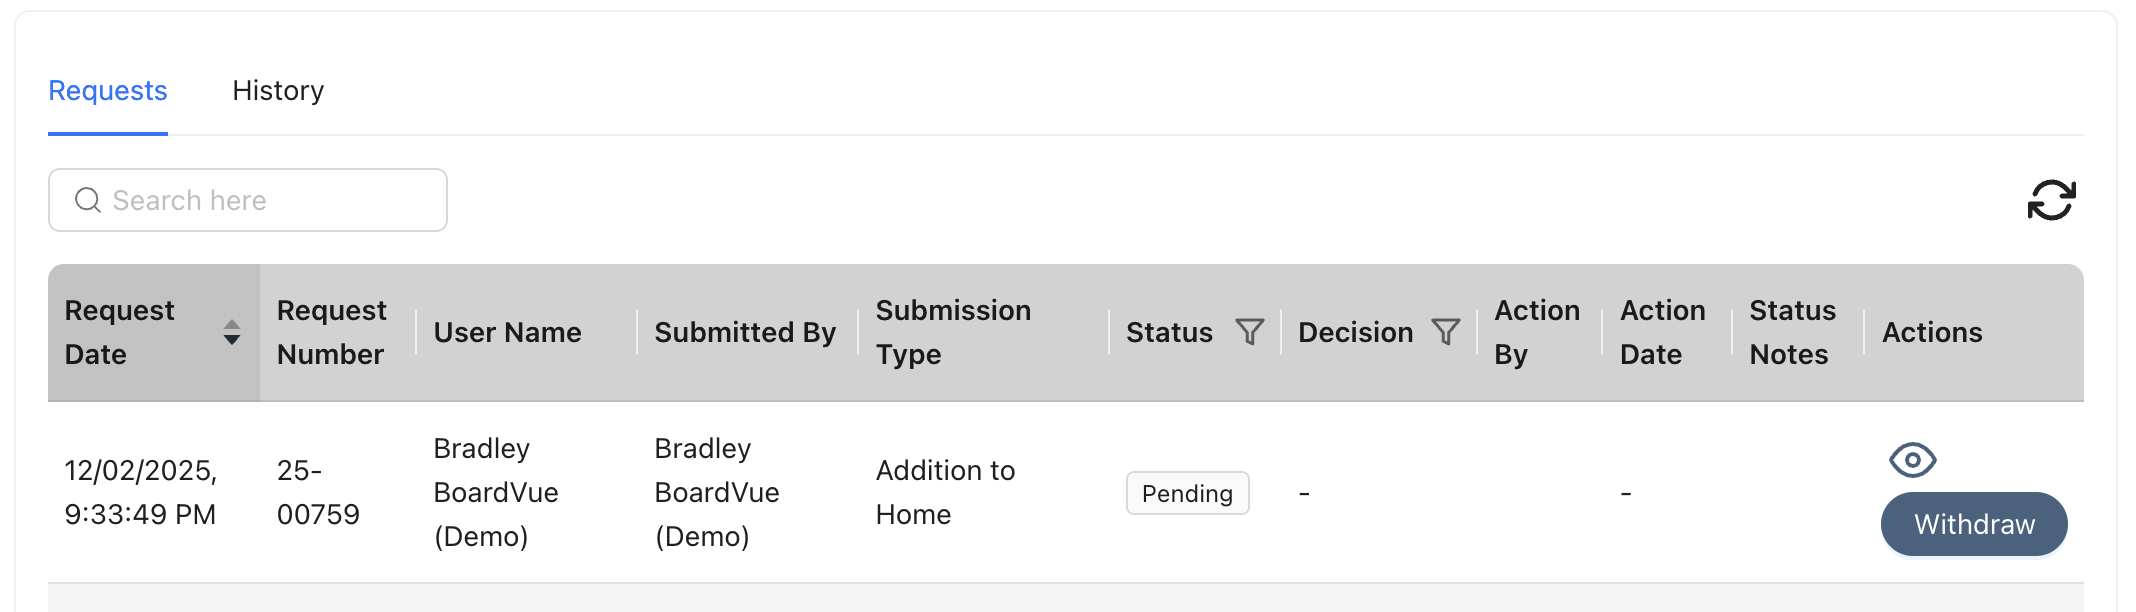The width and height of the screenshot is (2136, 612).
Task: Click the Action By column header
Action: (x=1537, y=332)
